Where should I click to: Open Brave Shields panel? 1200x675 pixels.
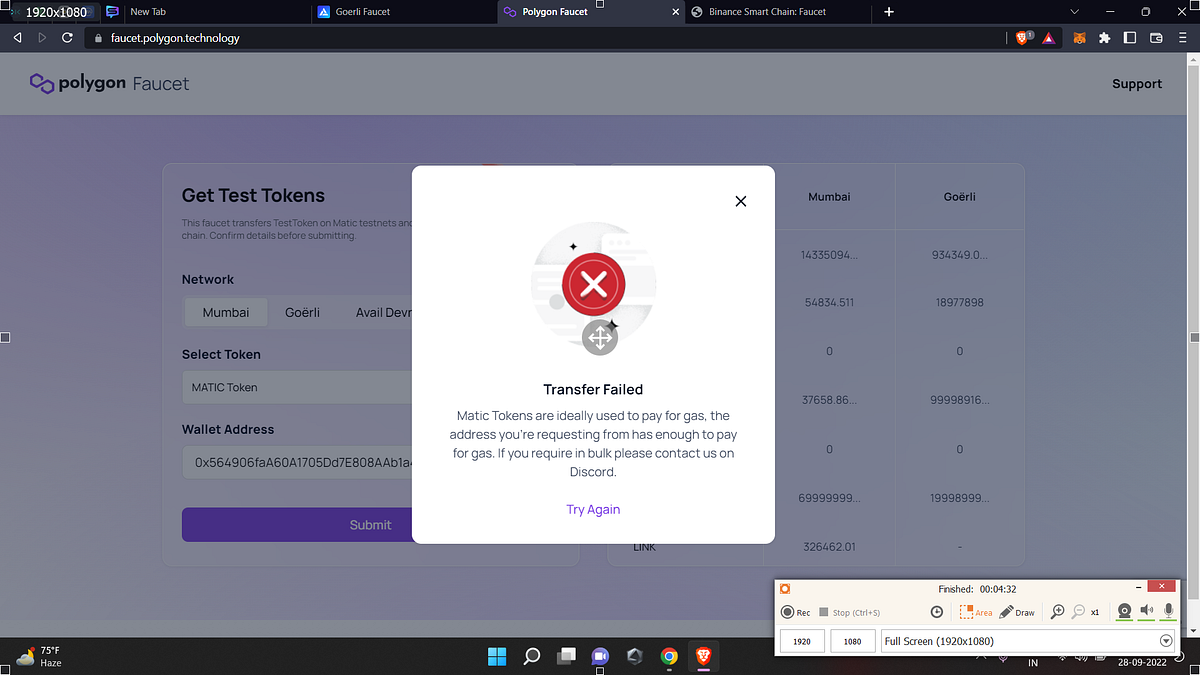[x=1021, y=37]
